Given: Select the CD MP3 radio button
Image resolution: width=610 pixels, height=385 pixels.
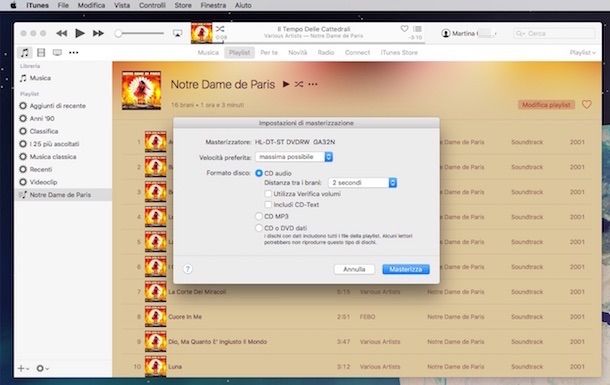Looking at the screenshot, I should pyautogui.click(x=259, y=216).
